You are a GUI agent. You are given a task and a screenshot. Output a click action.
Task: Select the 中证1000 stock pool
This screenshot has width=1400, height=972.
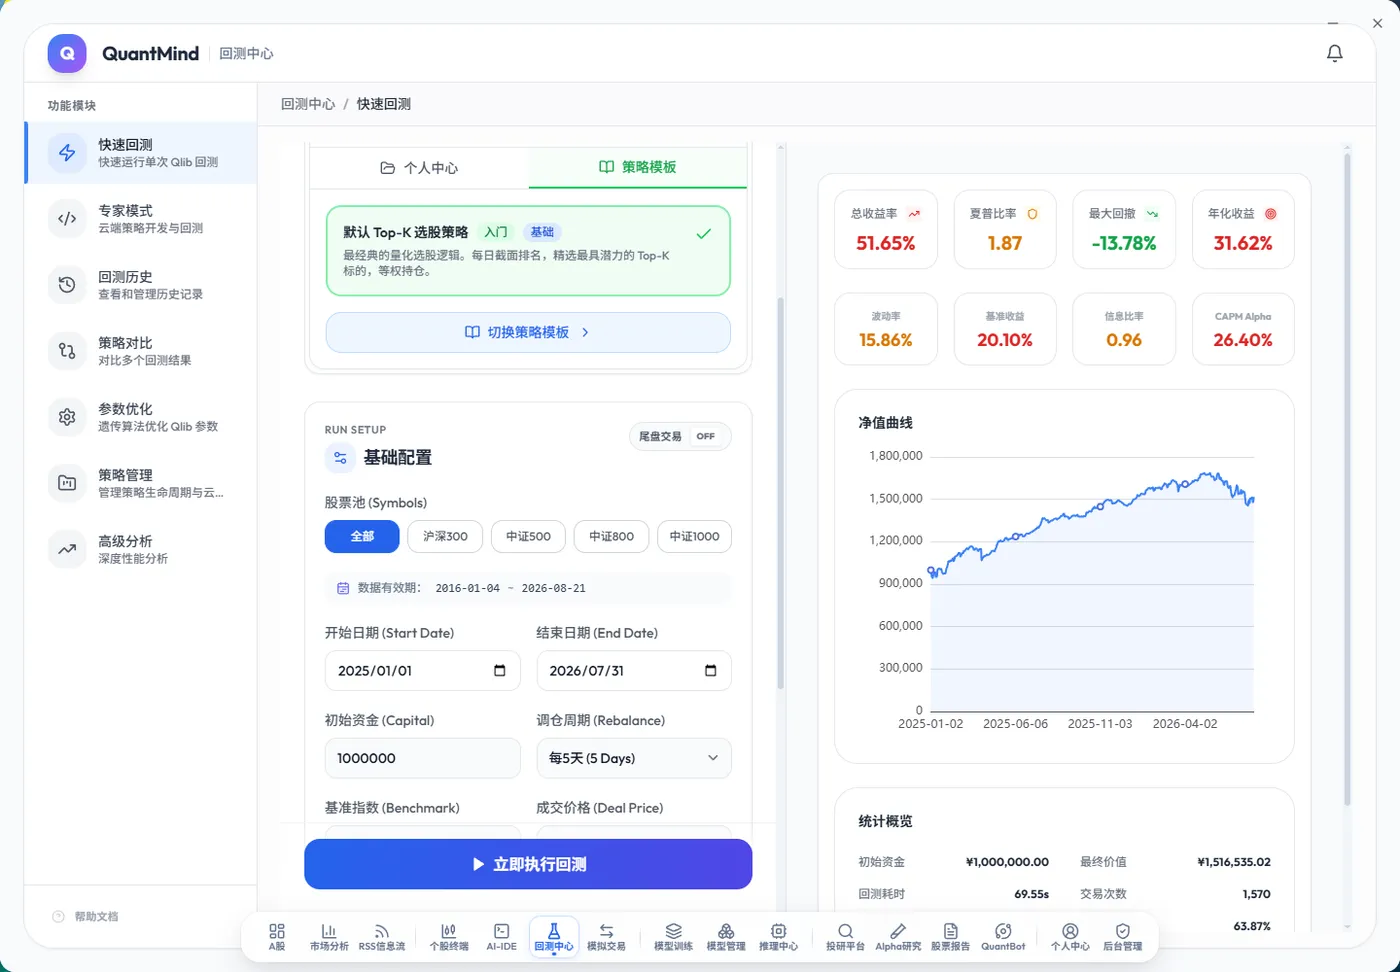point(694,536)
